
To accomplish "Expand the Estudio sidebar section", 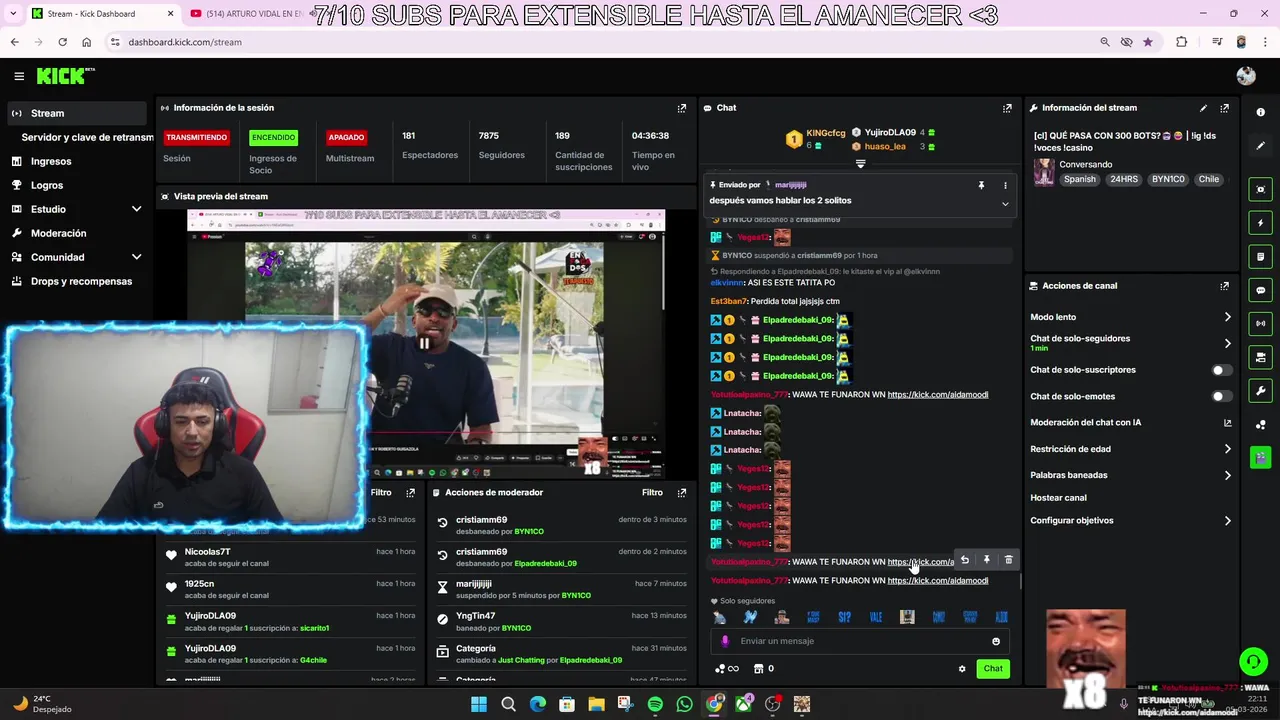I will tap(136, 209).
